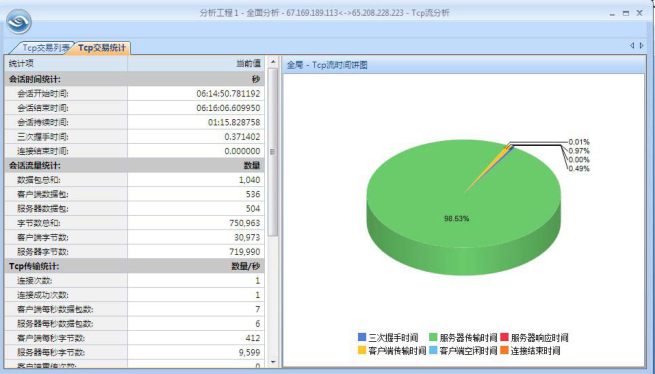
Task: Click the 统计项 column header
Action: point(66,64)
